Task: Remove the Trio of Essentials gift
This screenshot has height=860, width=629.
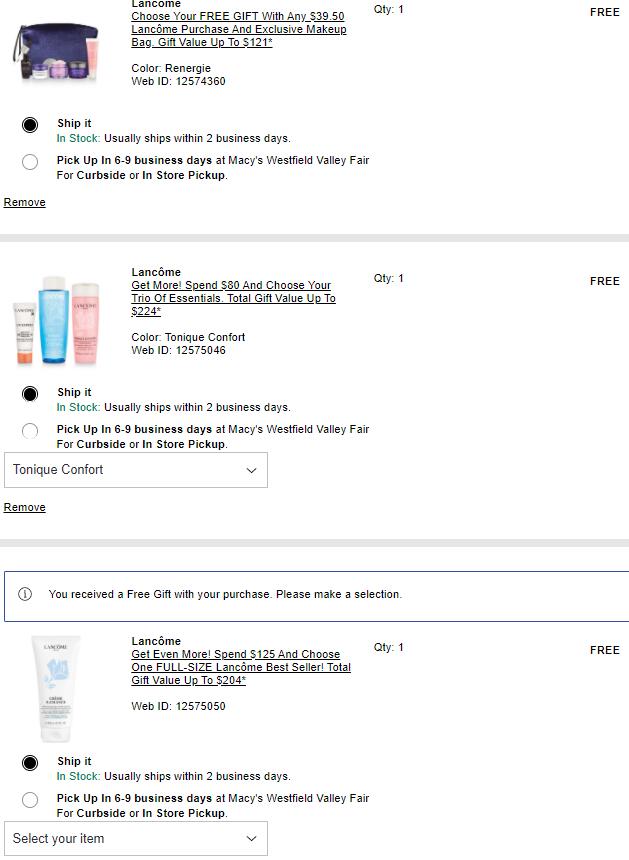Action: 24,507
